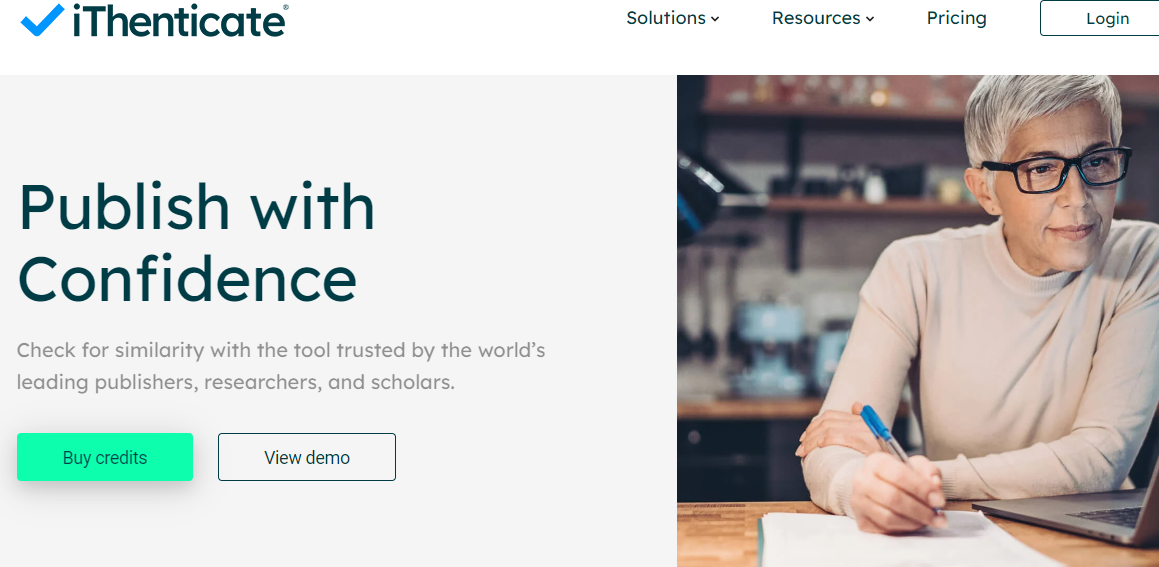The width and height of the screenshot is (1159, 567).
Task: Expand the Resources menu
Action: pyautogui.click(x=823, y=18)
